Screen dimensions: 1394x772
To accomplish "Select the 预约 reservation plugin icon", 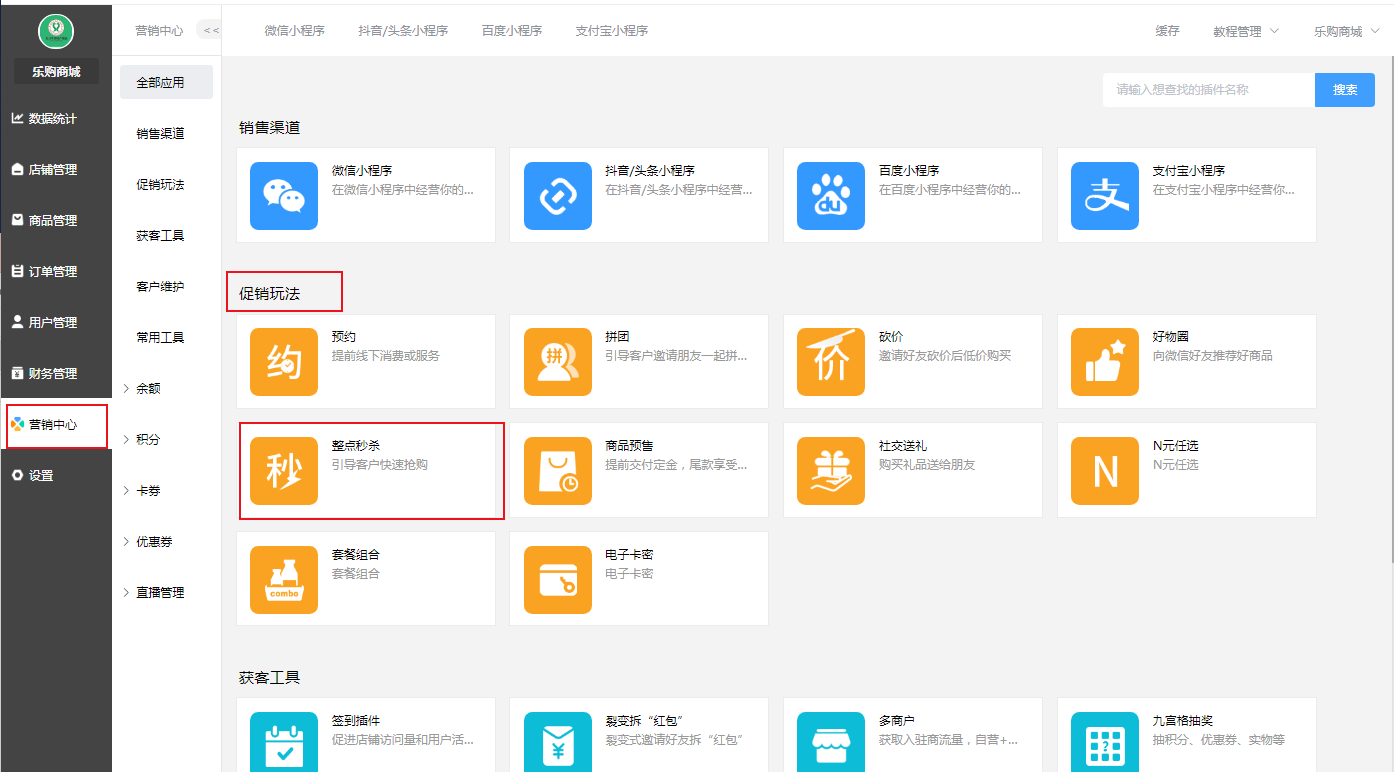I will pos(284,362).
